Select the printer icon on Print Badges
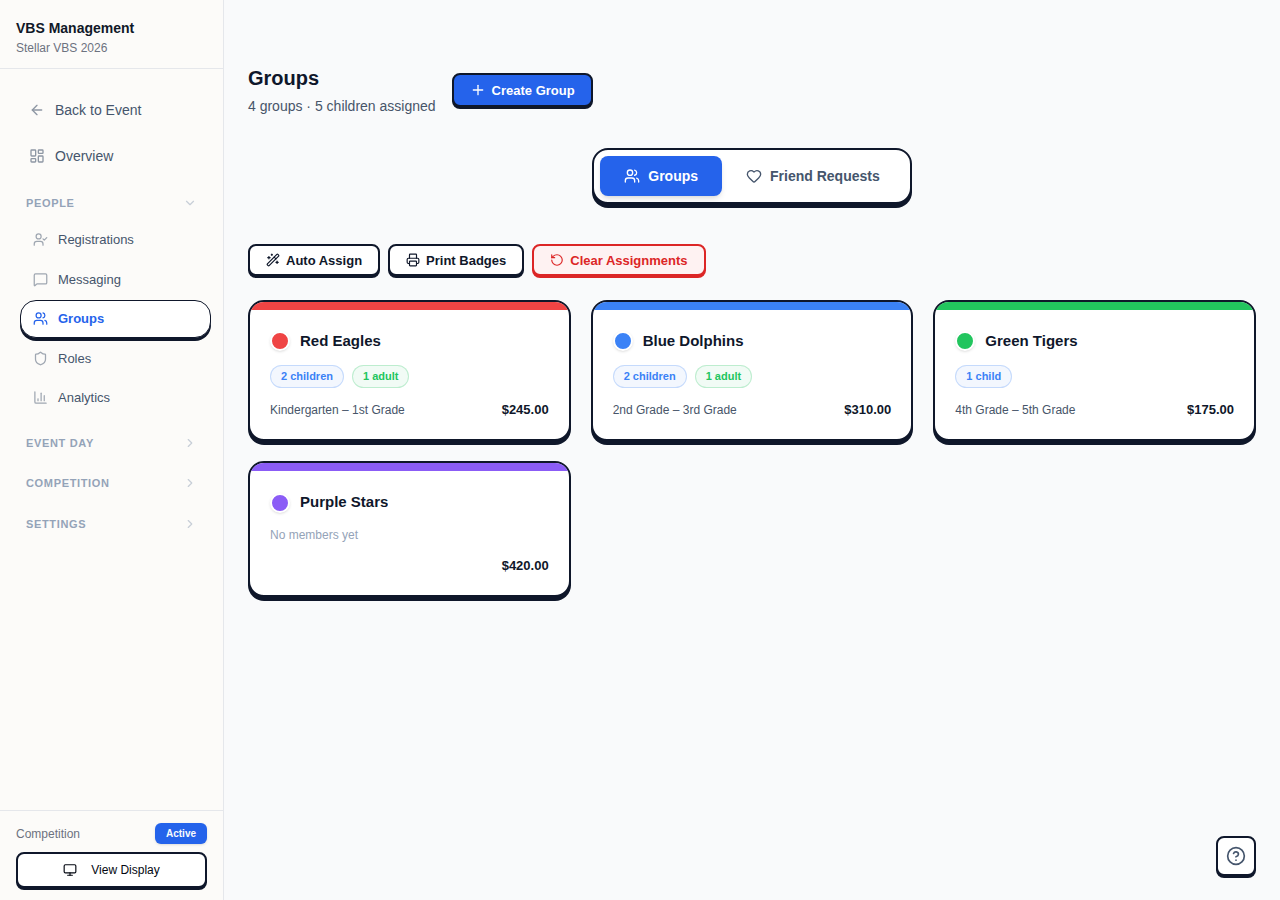 (x=413, y=260)
